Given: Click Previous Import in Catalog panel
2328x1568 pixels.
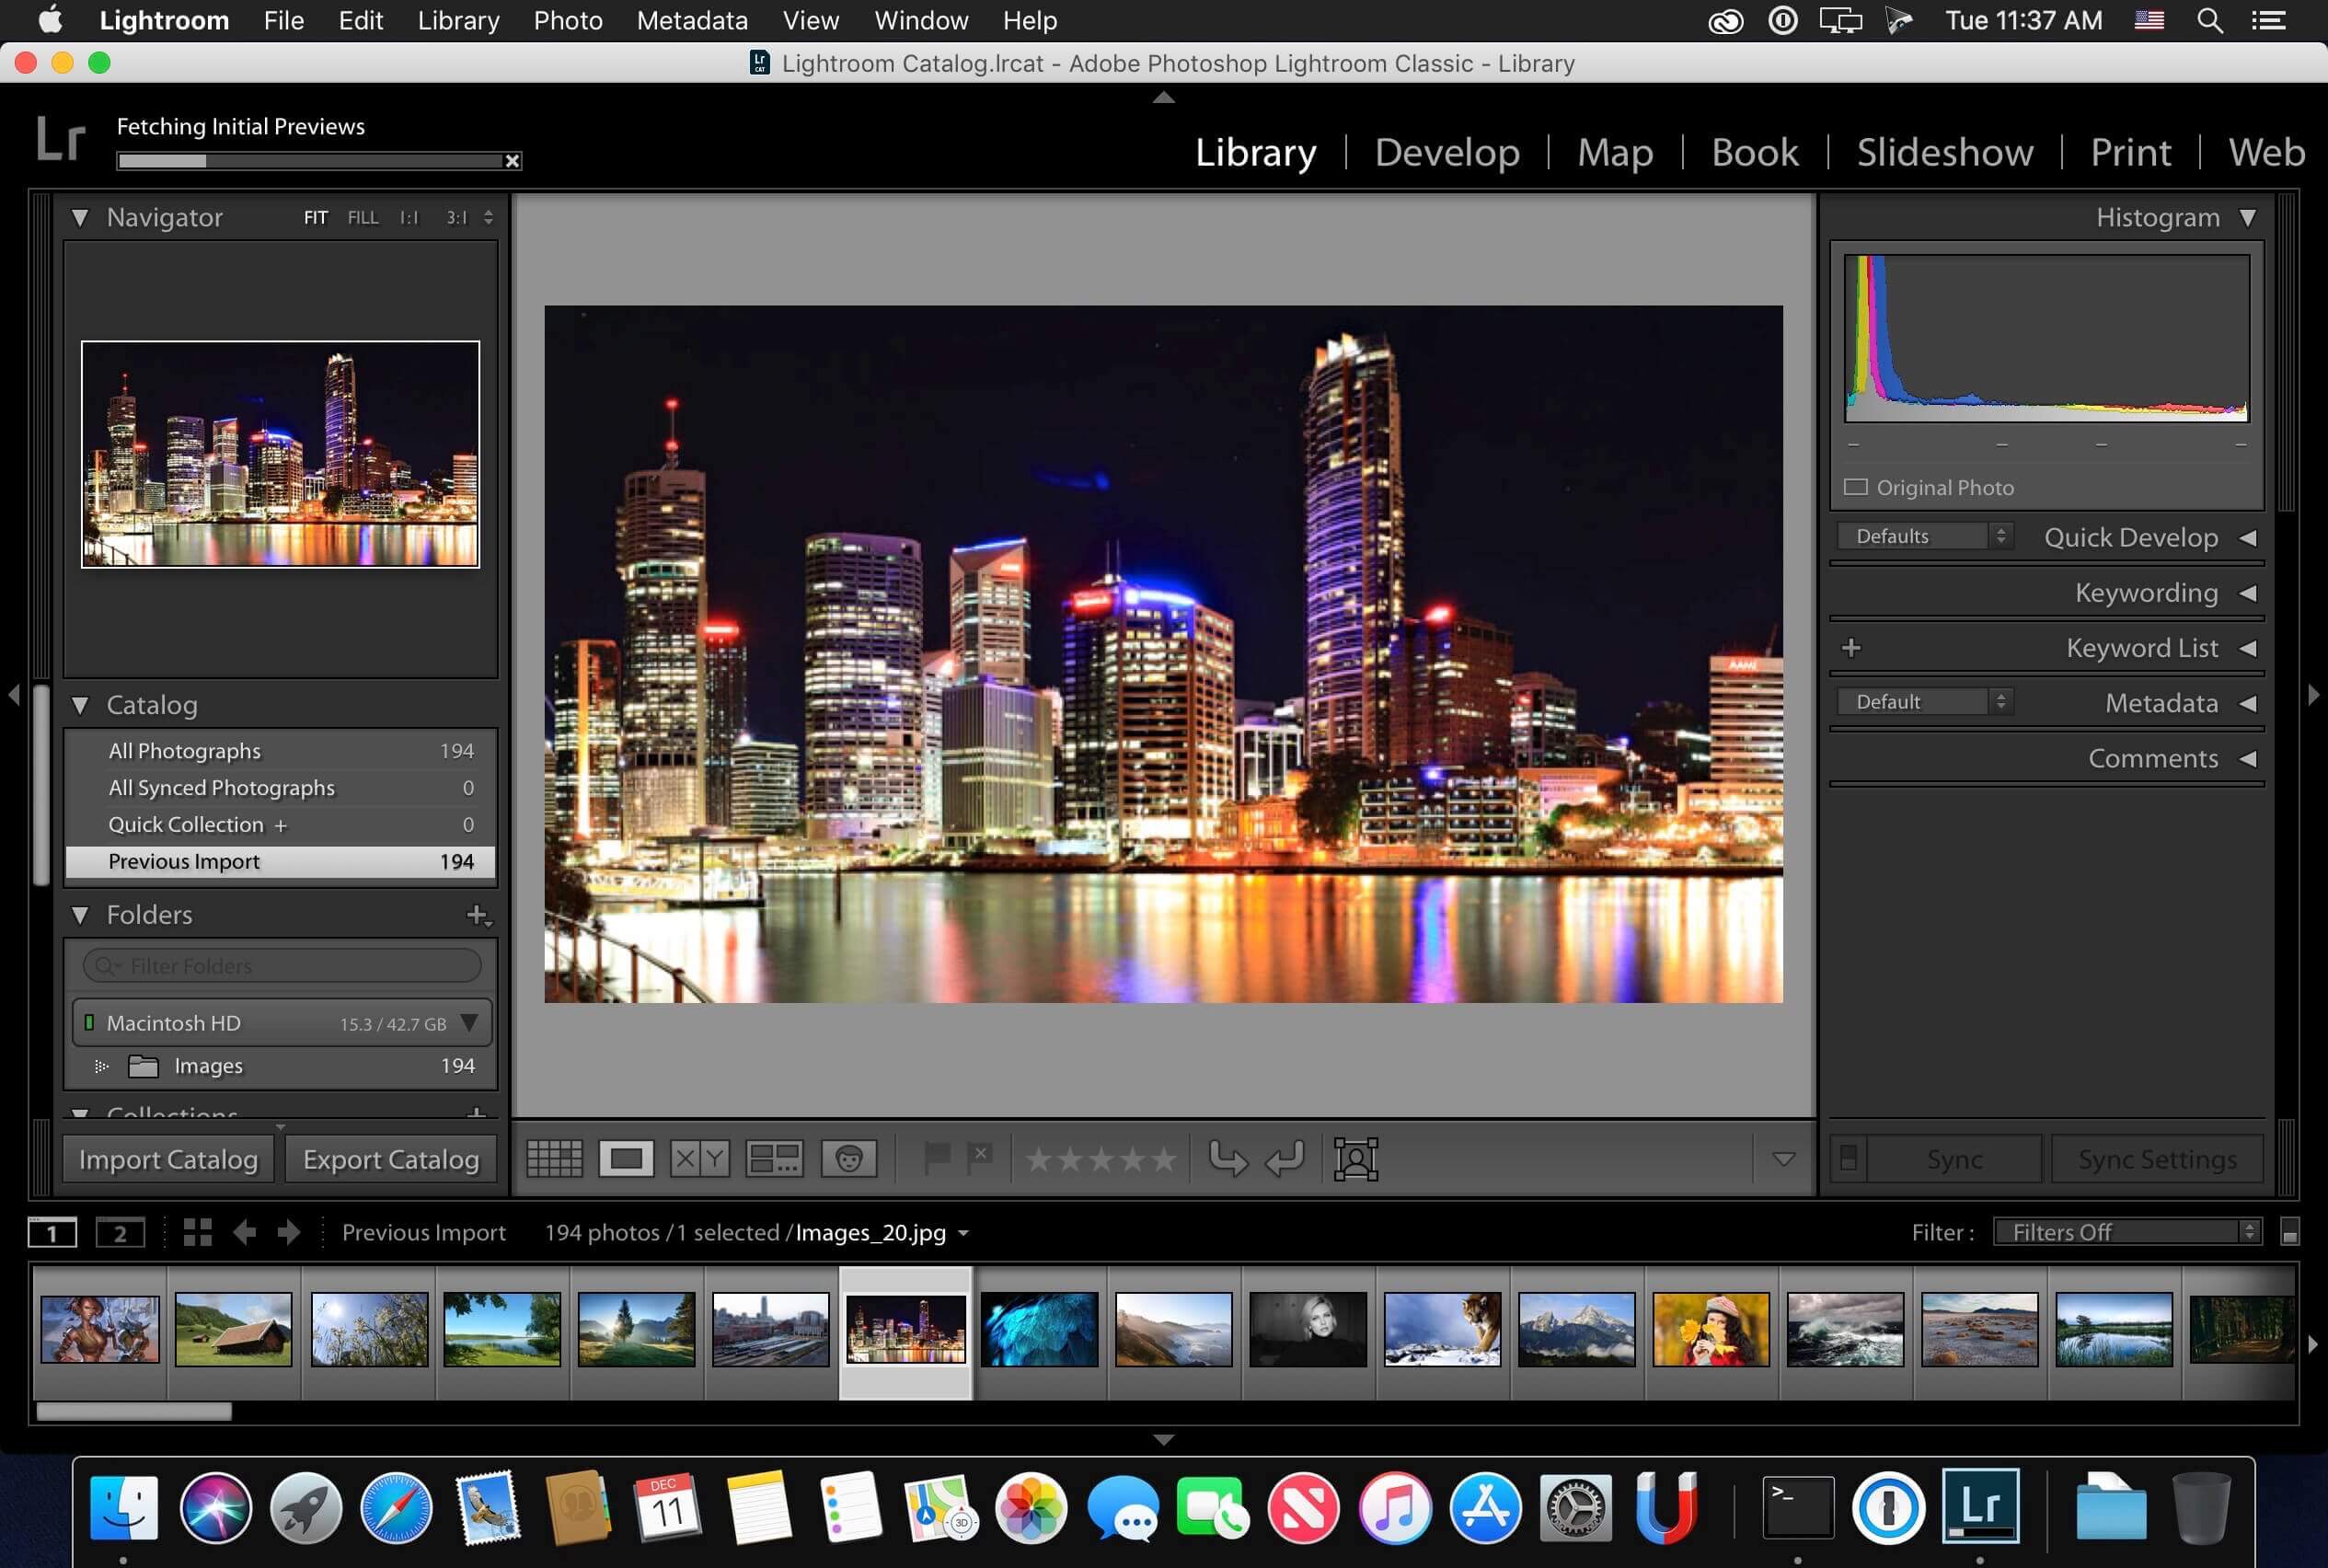Looking at the screenshot, I should pos(280,861).
